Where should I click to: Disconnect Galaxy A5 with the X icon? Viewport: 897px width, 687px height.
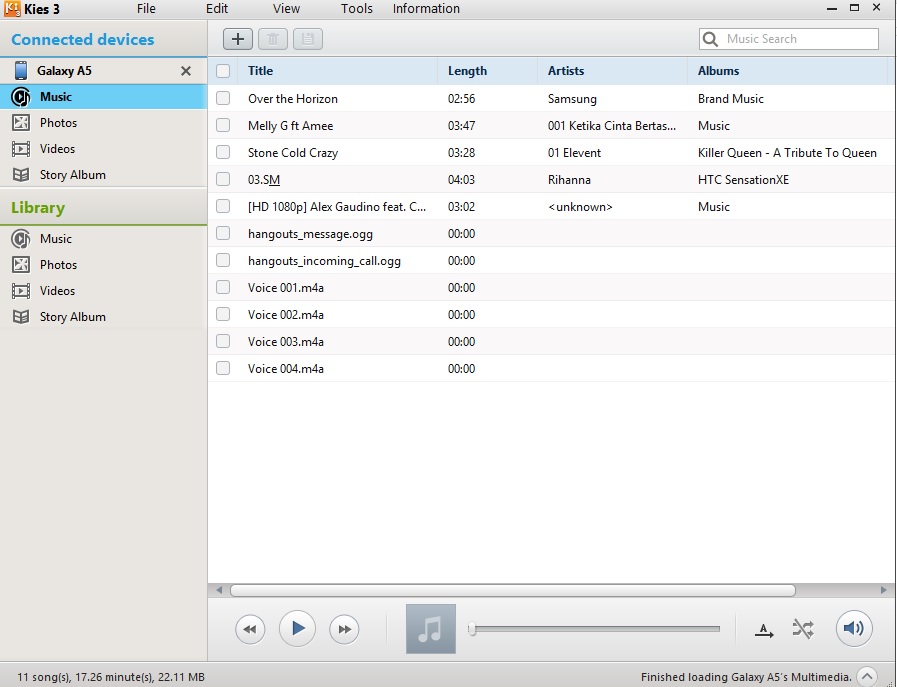click(185, 71)
